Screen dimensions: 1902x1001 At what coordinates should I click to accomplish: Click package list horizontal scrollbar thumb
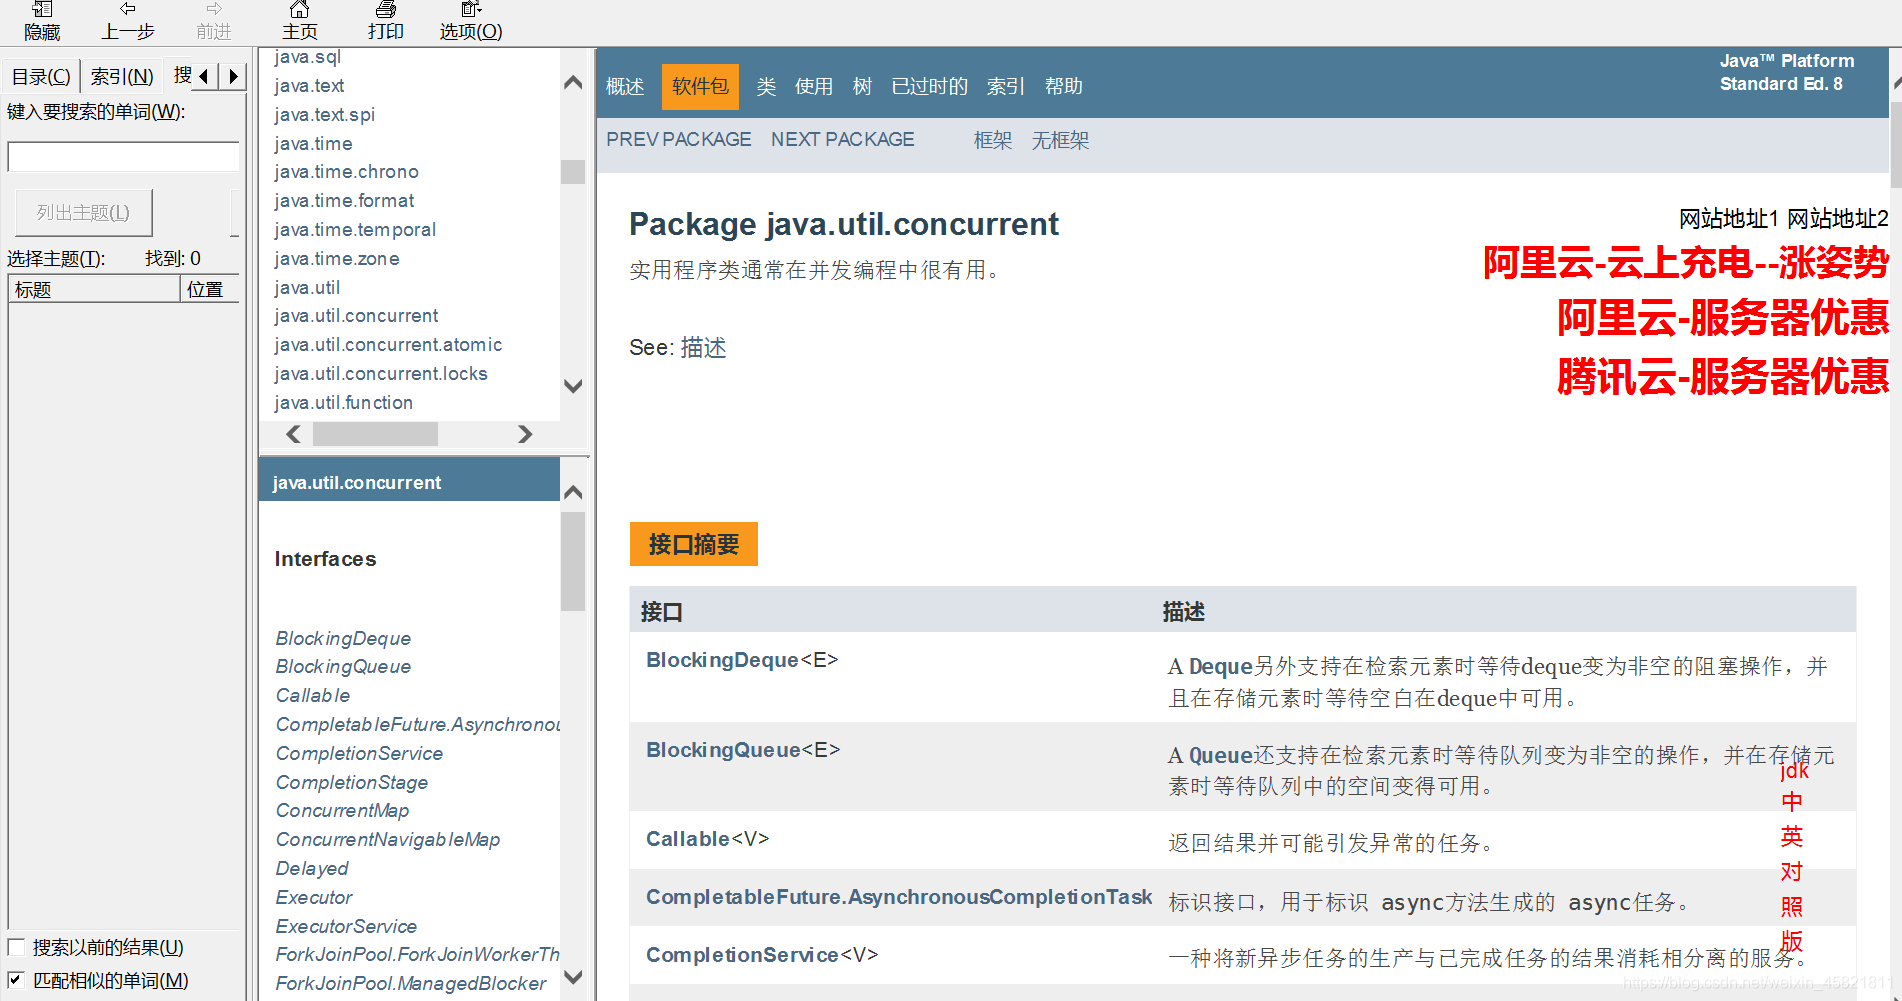coord(375,434)
